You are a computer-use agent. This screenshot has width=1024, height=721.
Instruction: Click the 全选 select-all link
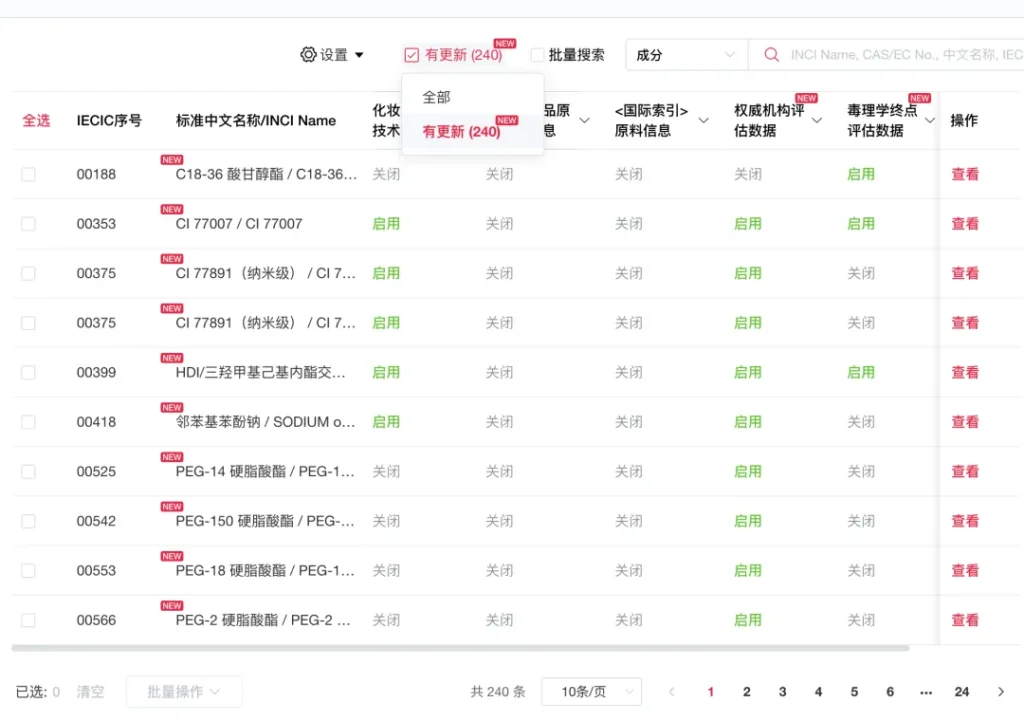coord(36,121)
